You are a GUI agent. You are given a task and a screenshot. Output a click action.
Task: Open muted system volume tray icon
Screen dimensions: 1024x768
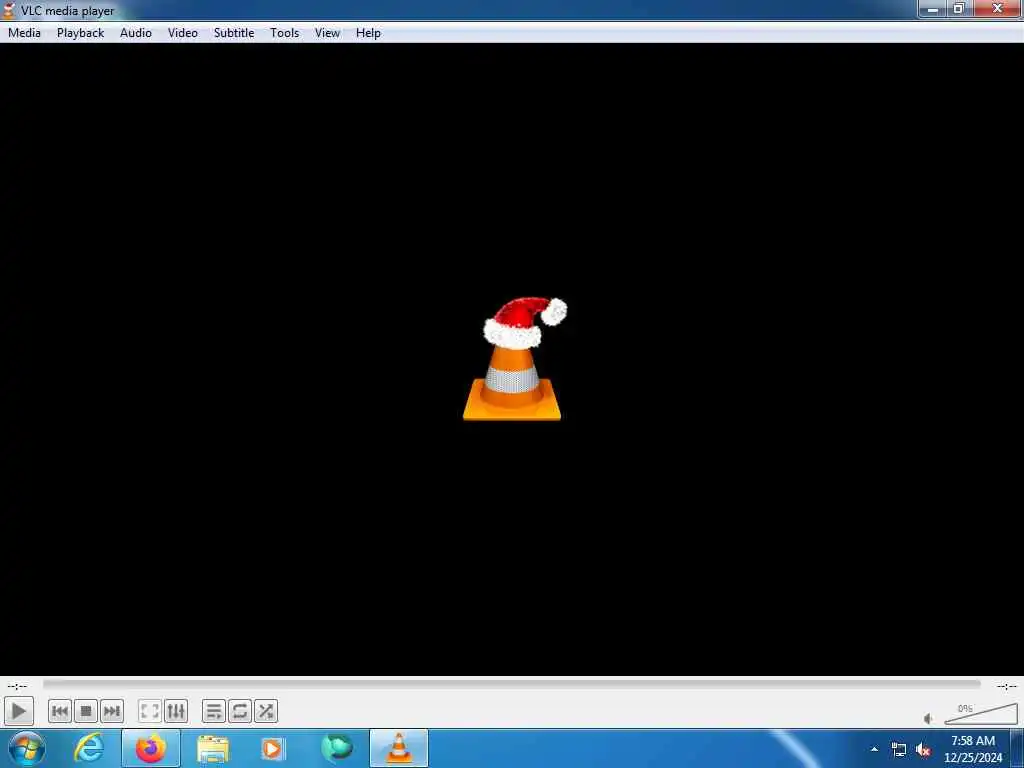923,750
